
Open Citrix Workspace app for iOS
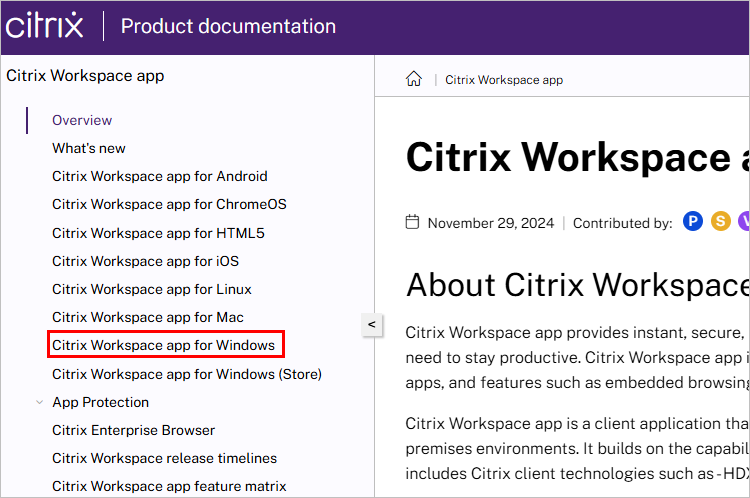click(x=145, y=261)
